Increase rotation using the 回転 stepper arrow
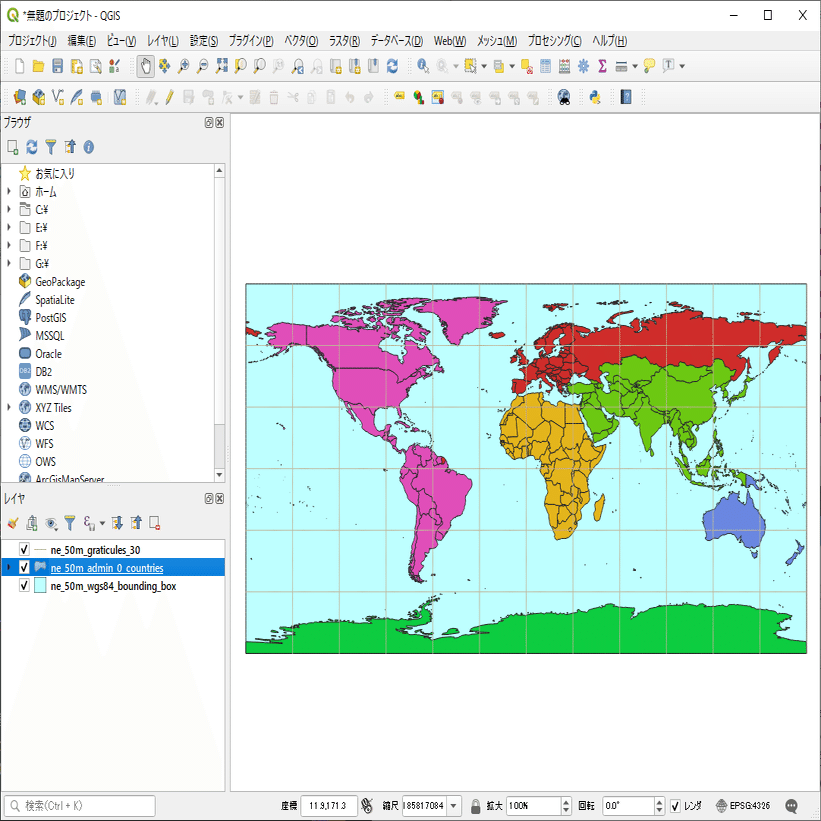Viewport: 821px width, 821px height. coord(661,800)
